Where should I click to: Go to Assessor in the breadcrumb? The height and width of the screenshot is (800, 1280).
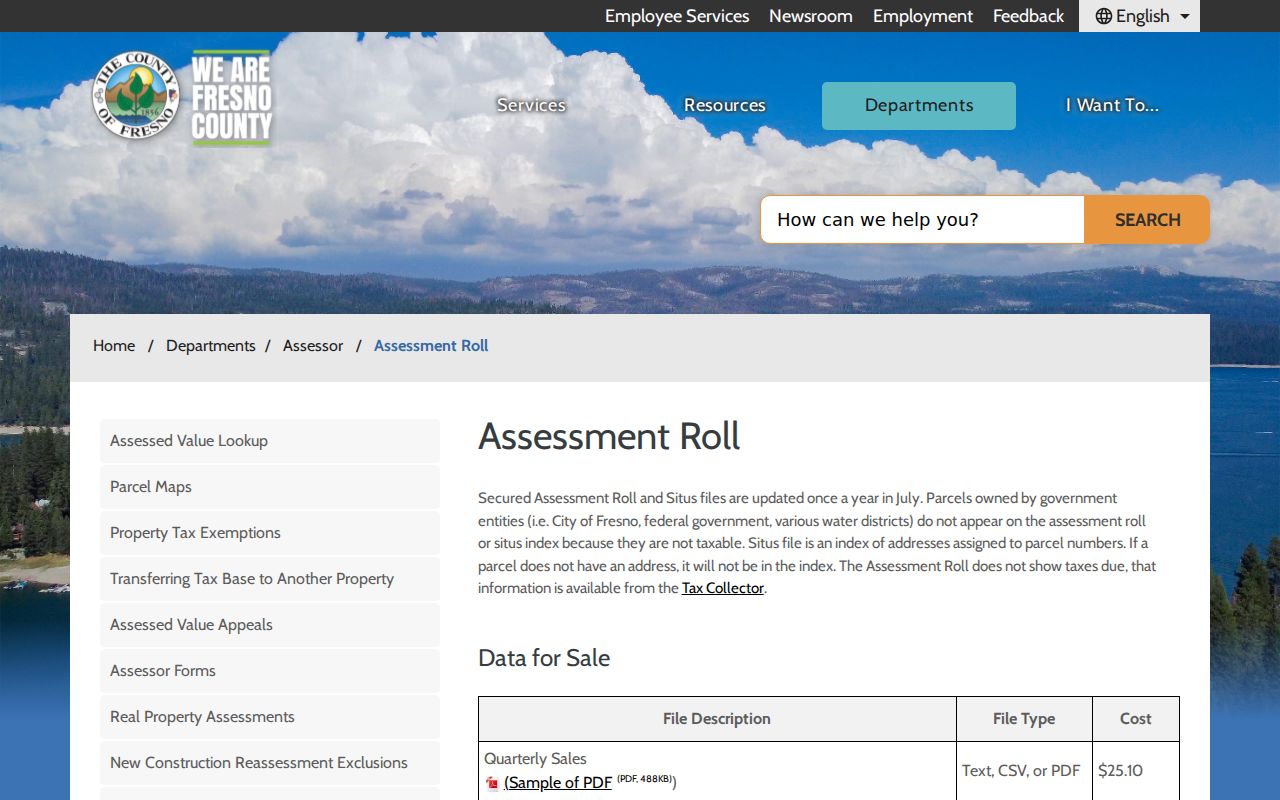(313, 346)
